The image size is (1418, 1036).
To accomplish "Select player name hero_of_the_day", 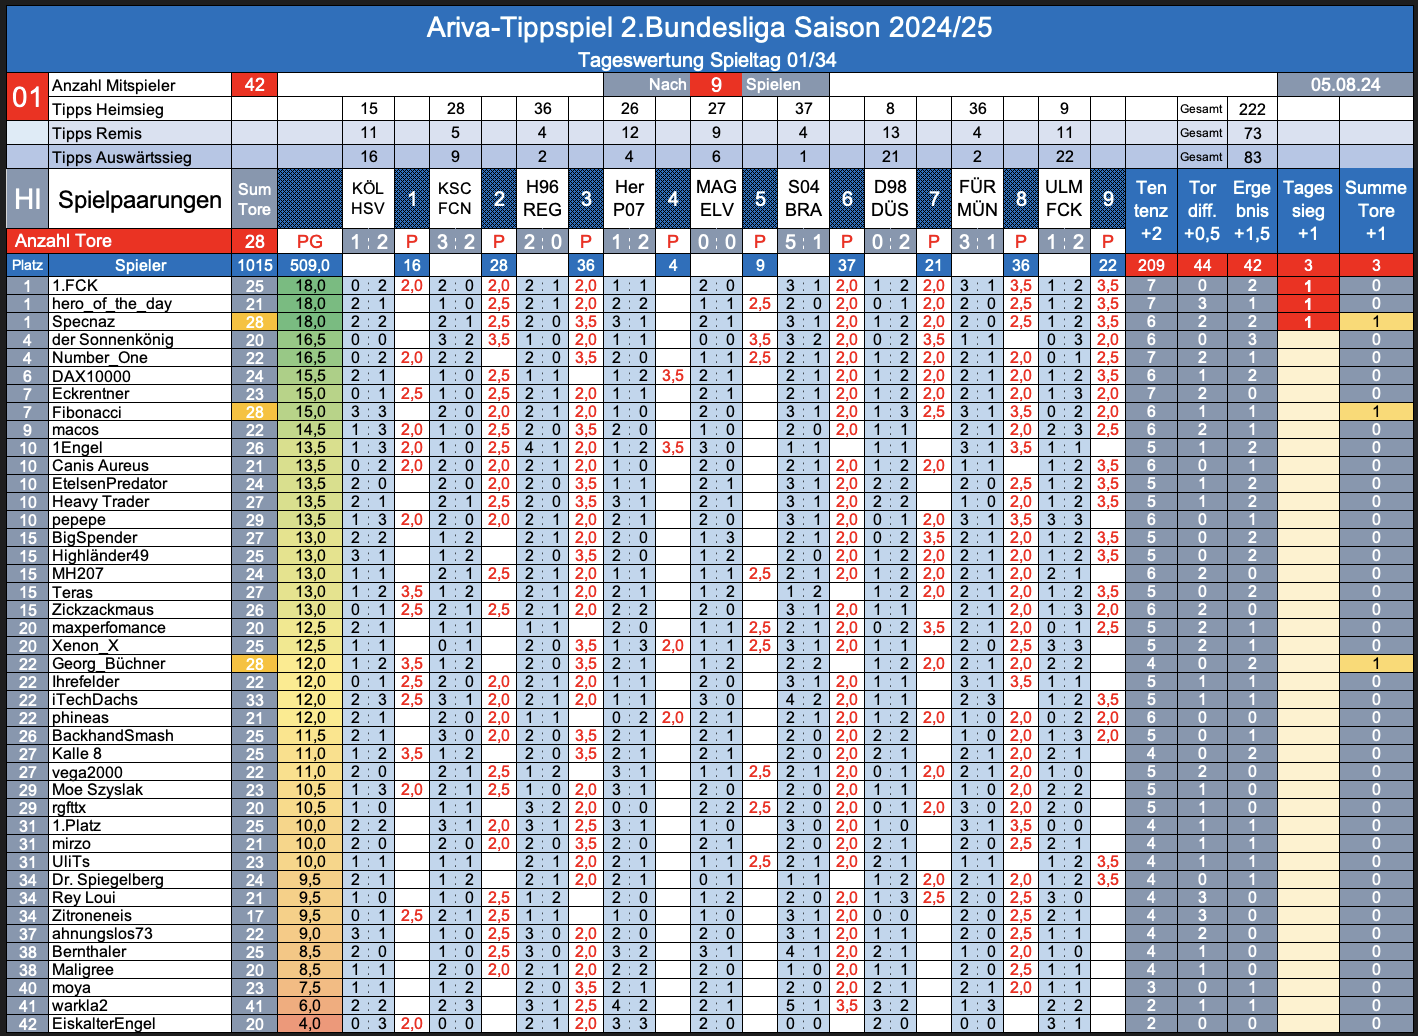I will tap(112, 303).
